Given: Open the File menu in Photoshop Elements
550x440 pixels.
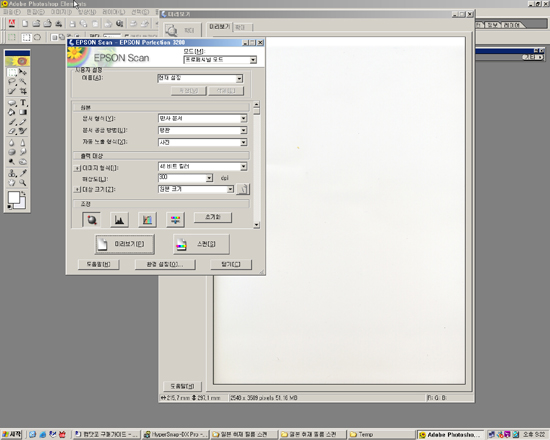Looking at the screenshot, I should click(x=13, y=12).
